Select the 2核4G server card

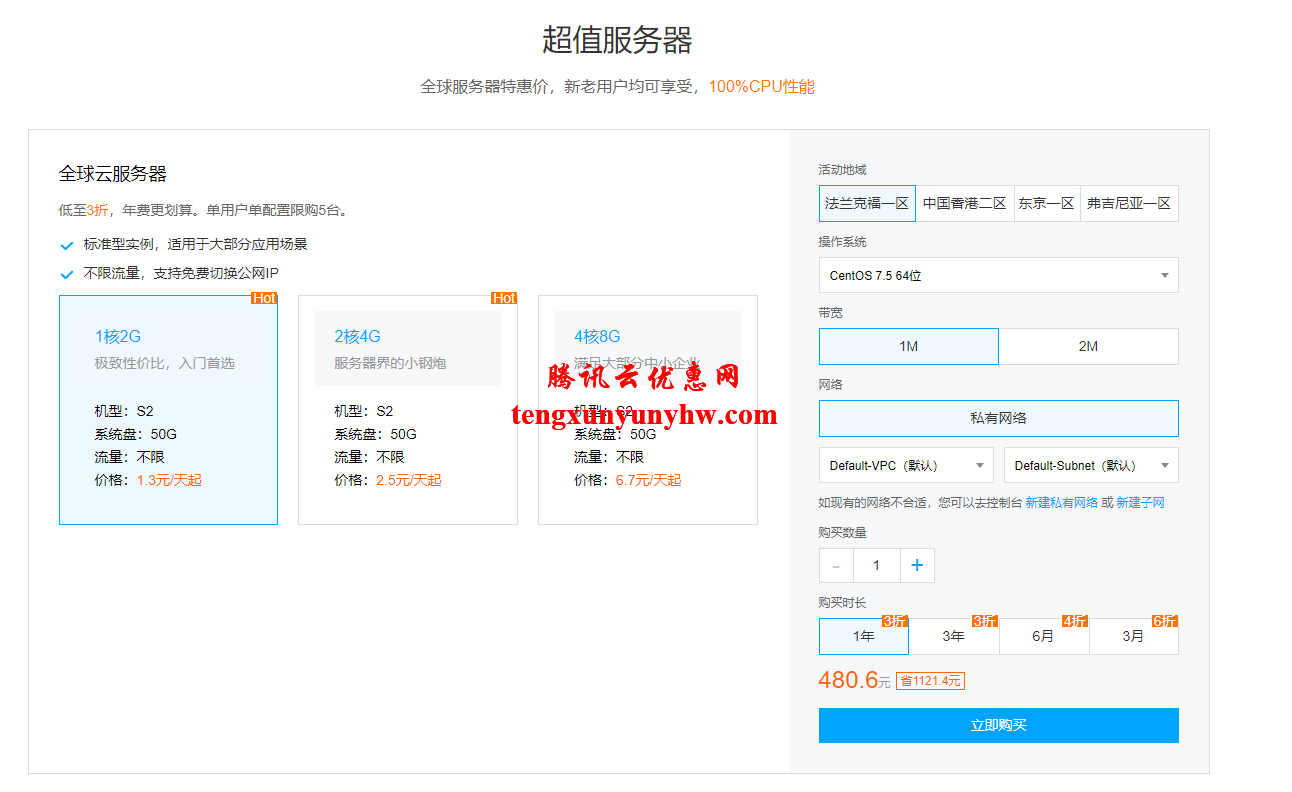pyautogui.click(x=408, y=410)
